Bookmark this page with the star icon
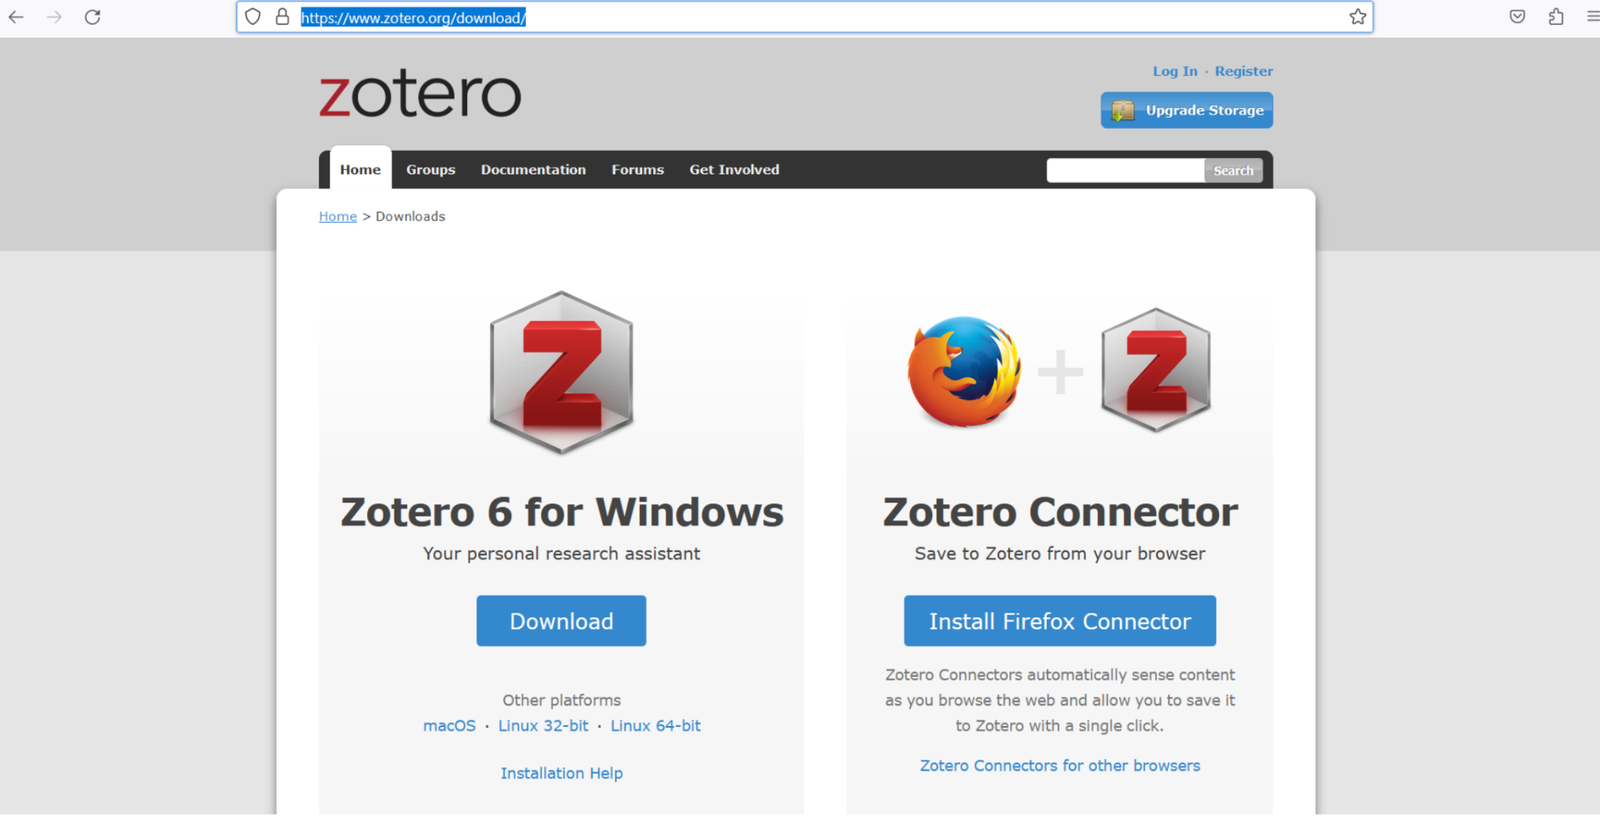This screenshot has height=816, width=1600. [x=1357, y=17]
